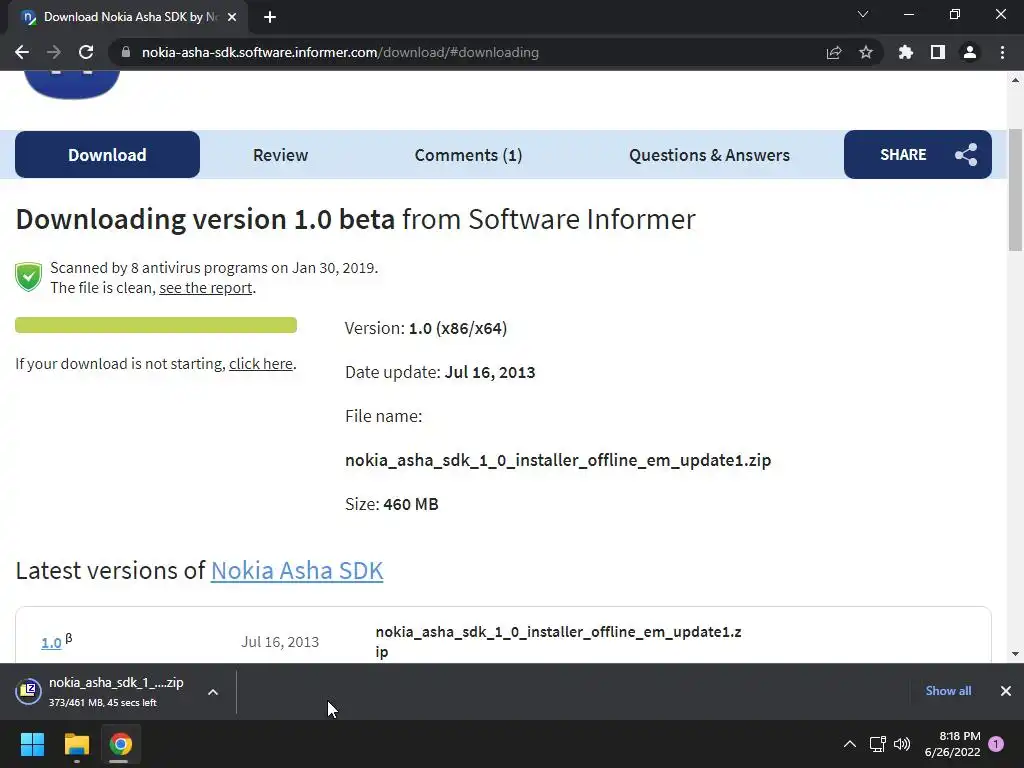Open the Chrome extensions puzzle icon

[x=906, y=52]
